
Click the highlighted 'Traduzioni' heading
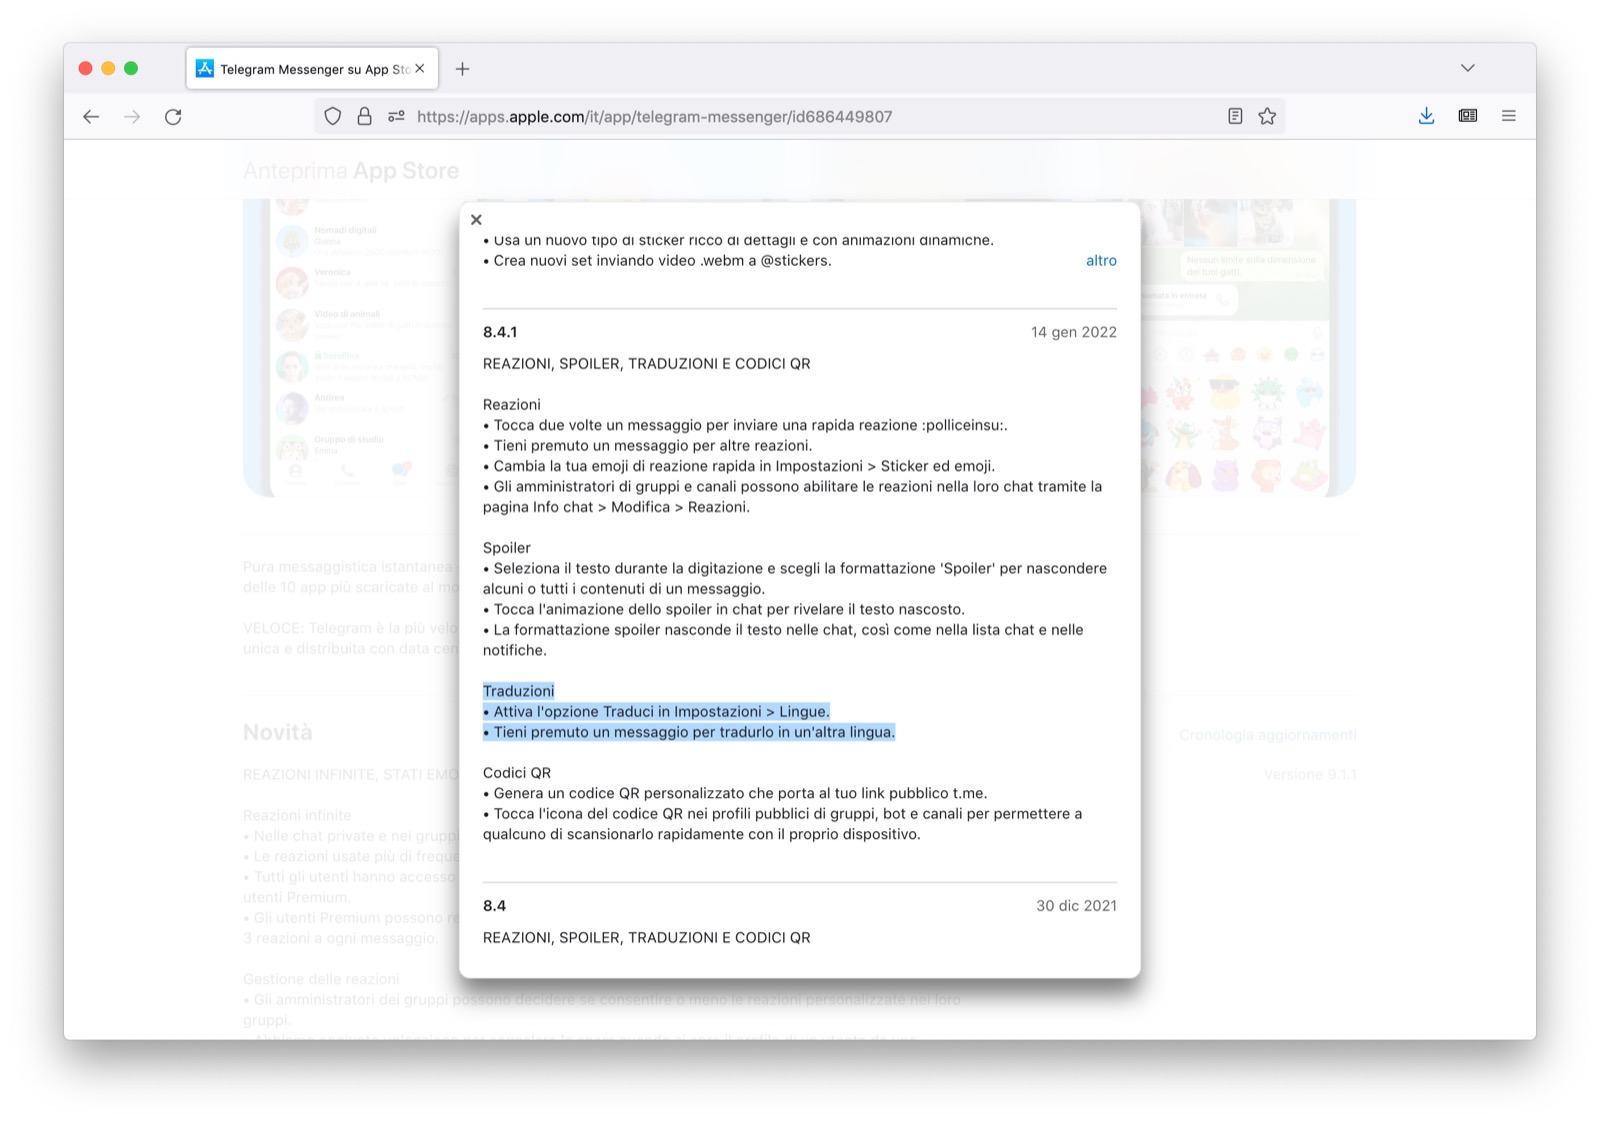518,691
